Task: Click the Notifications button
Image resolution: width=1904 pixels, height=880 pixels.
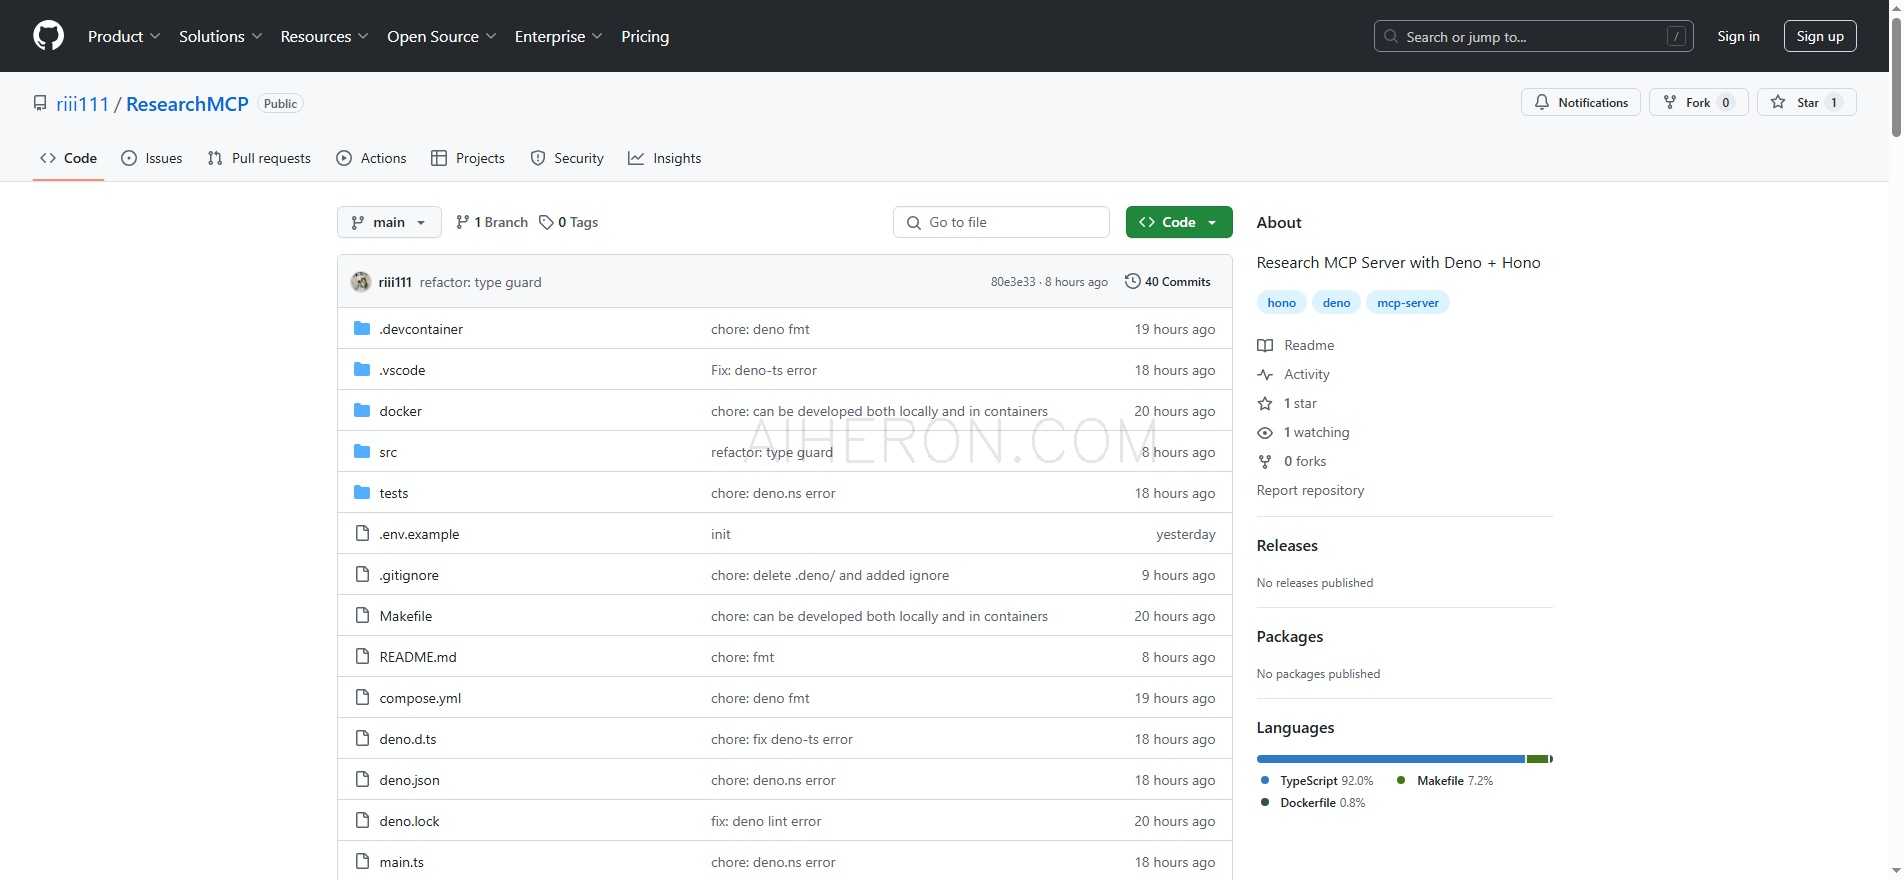Action: pyautogui.click(x=1581, y=102)
